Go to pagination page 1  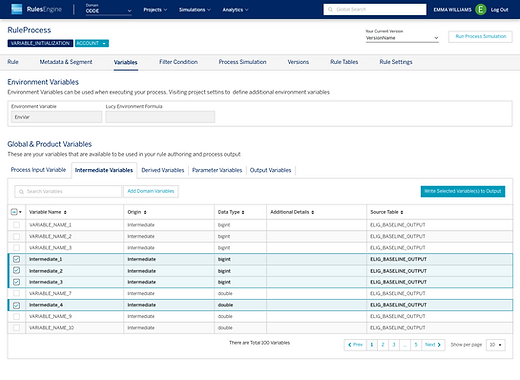[372, 345]
